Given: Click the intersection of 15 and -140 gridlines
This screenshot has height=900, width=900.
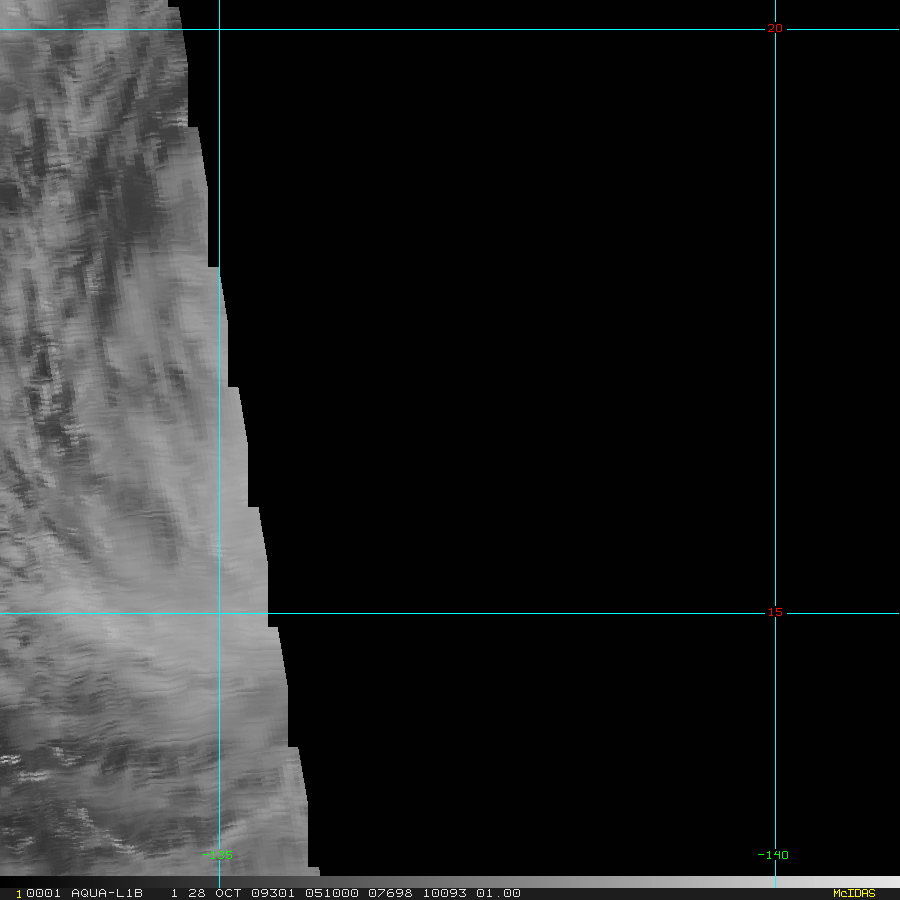Looking at the screenshot, I should pos(775,614).
